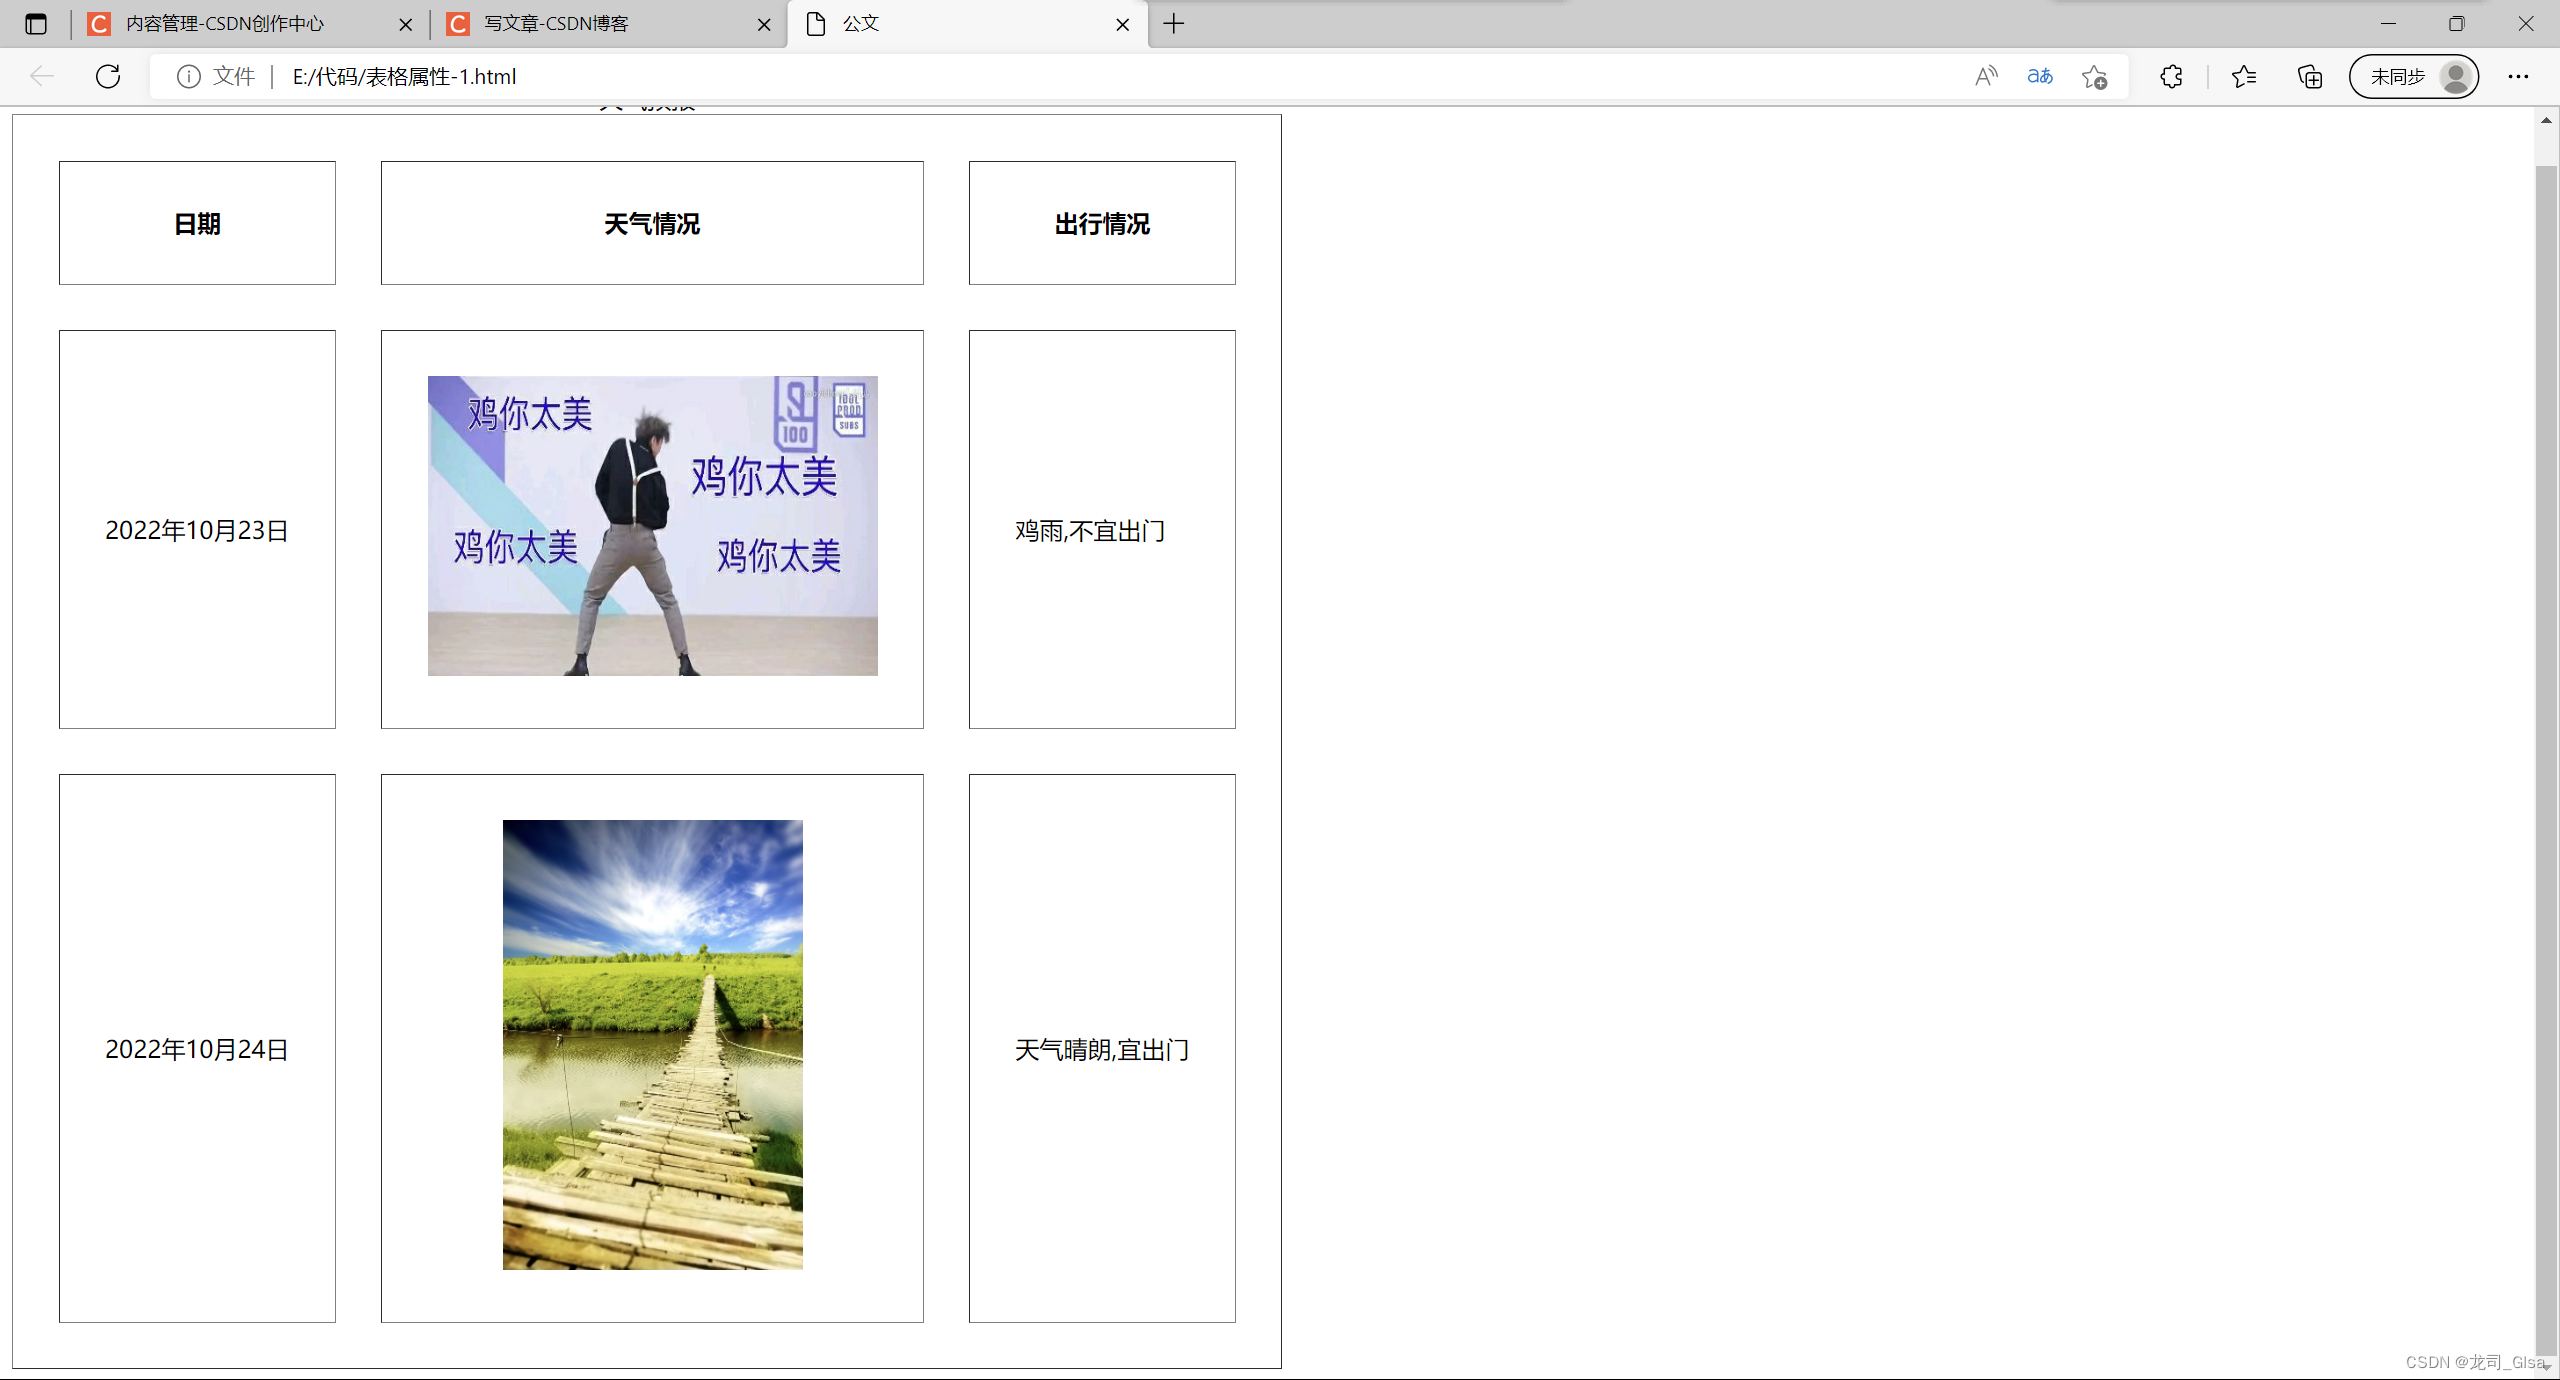2560x1380 pixels.
Task: Click the 未同步 profile button
Action: click(x=2414, y=76)
